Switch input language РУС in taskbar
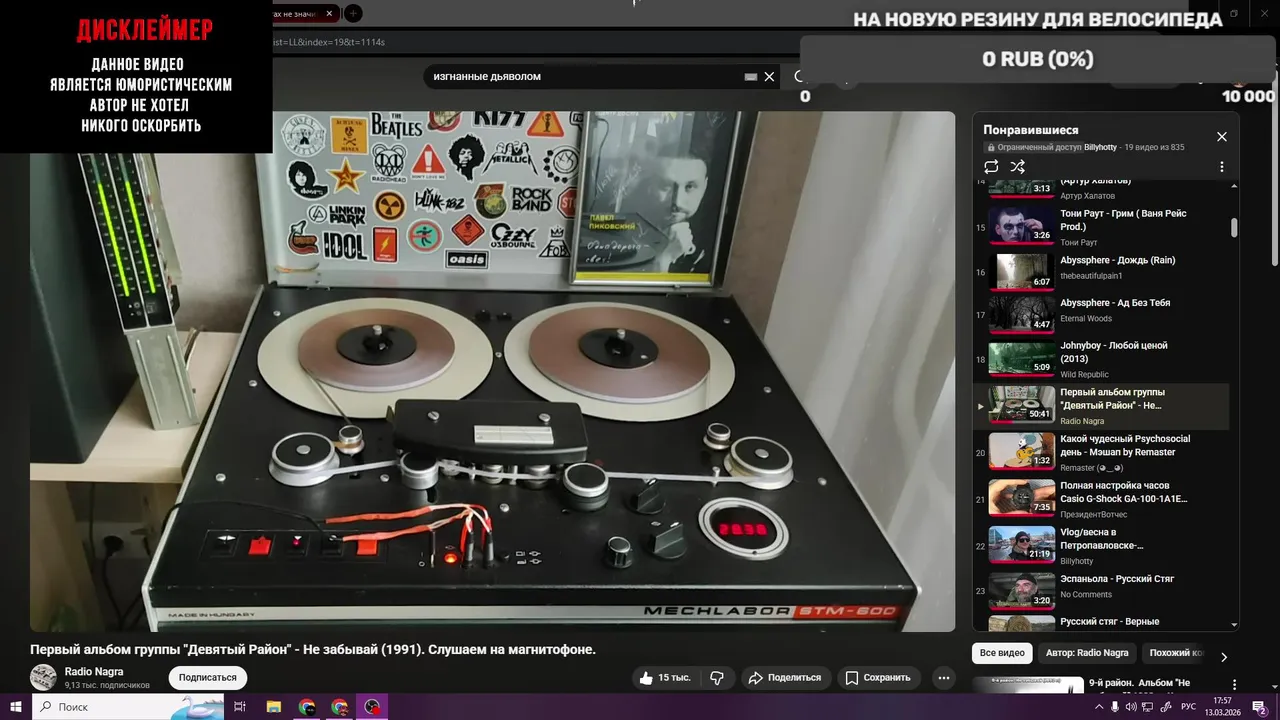1280x720 pixels. [1189, 707]
